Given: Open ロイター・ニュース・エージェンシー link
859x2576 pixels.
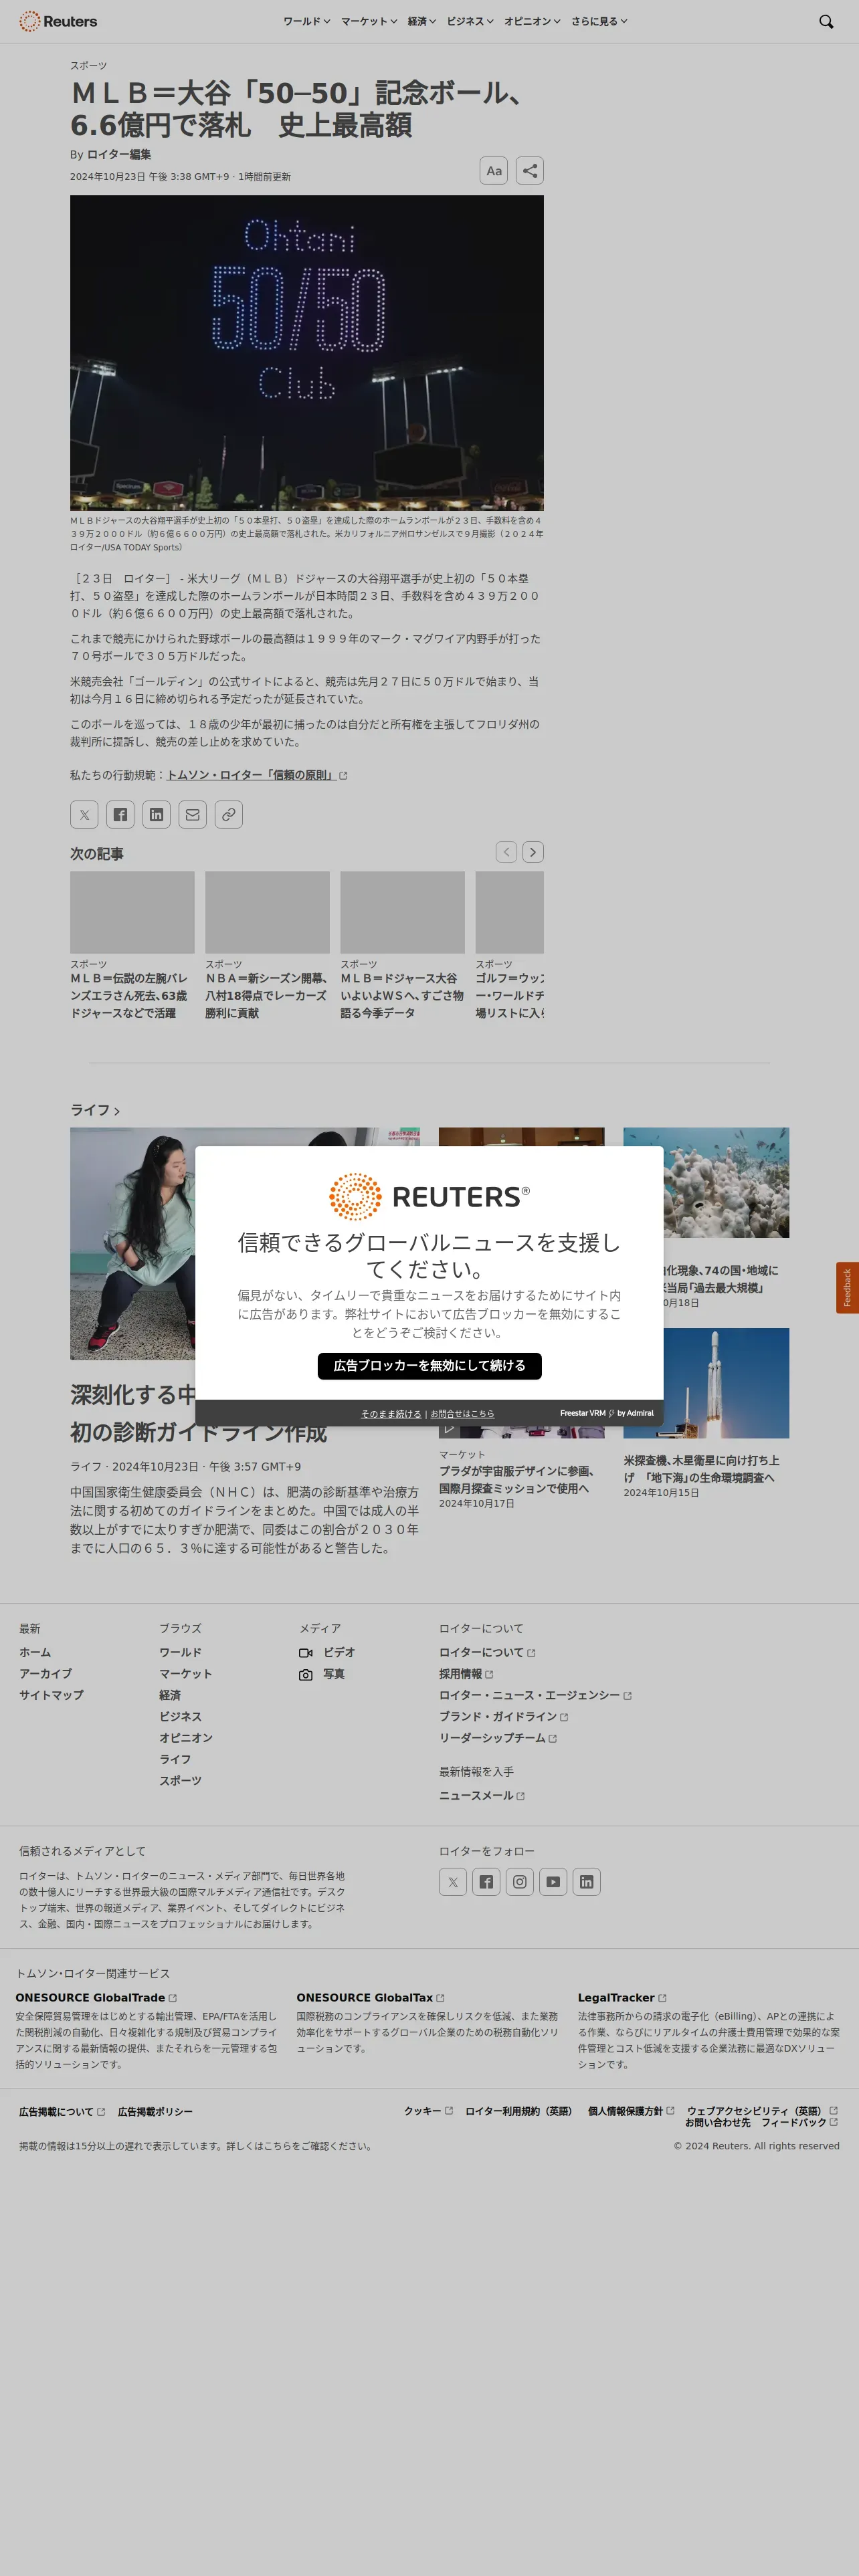Looking at the screenshot, I should 535,1695.
